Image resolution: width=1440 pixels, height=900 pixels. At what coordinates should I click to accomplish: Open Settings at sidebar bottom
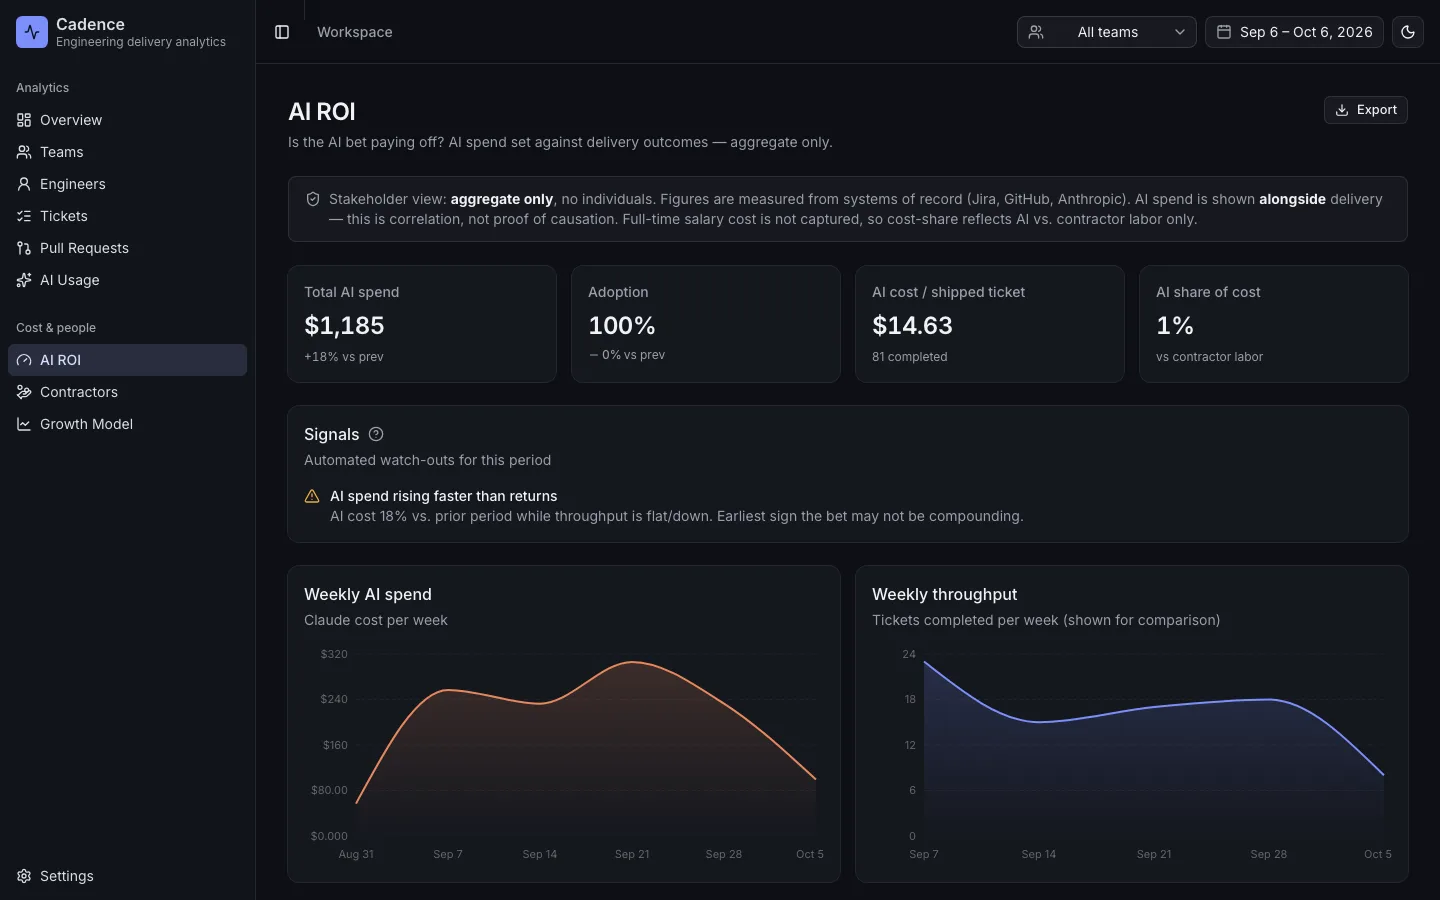click(127, 876)
